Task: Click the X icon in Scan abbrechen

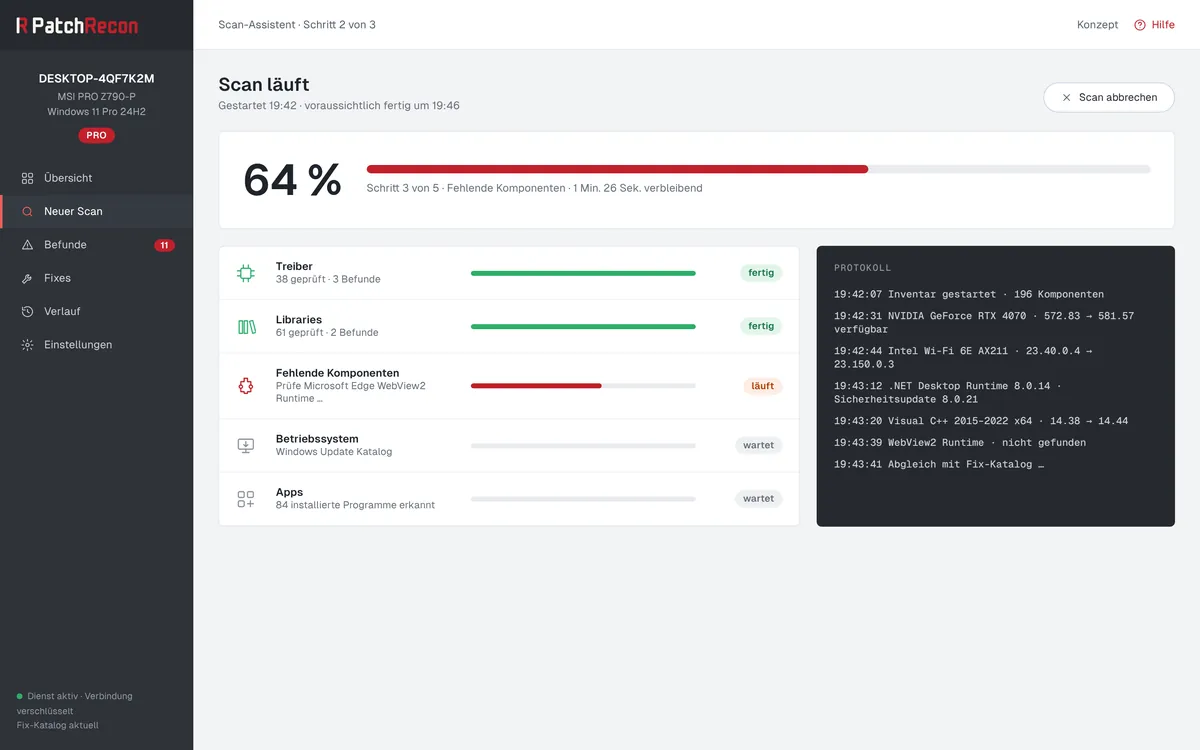Action: 1067,97
